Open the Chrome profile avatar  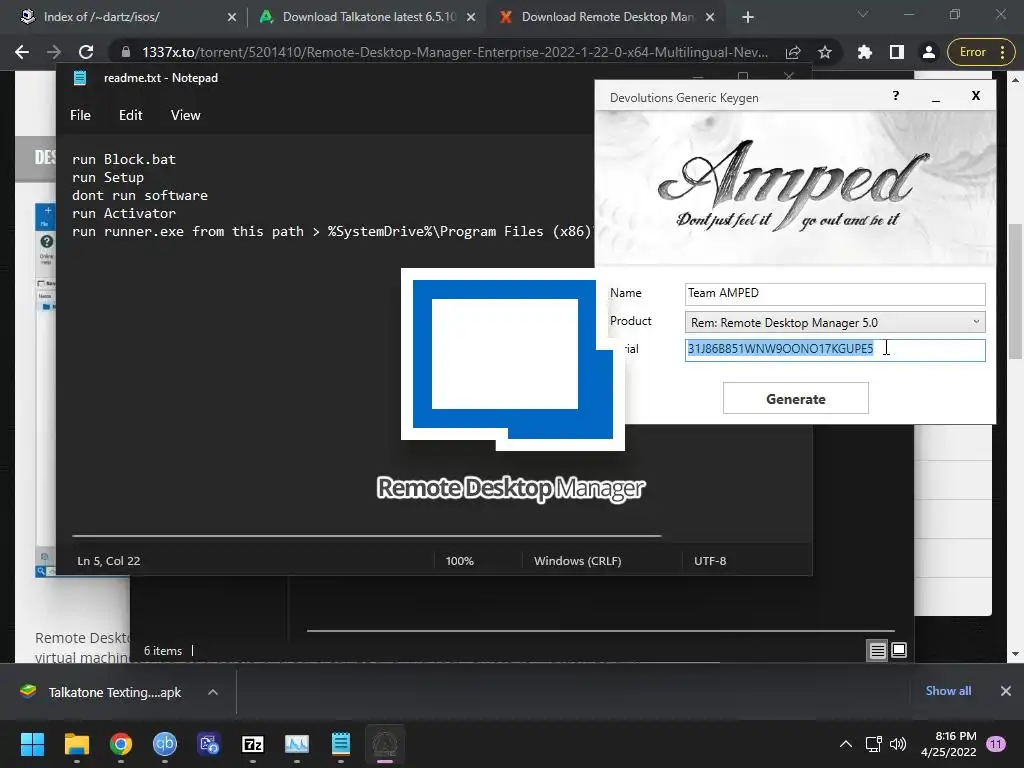tap(929, 52)
